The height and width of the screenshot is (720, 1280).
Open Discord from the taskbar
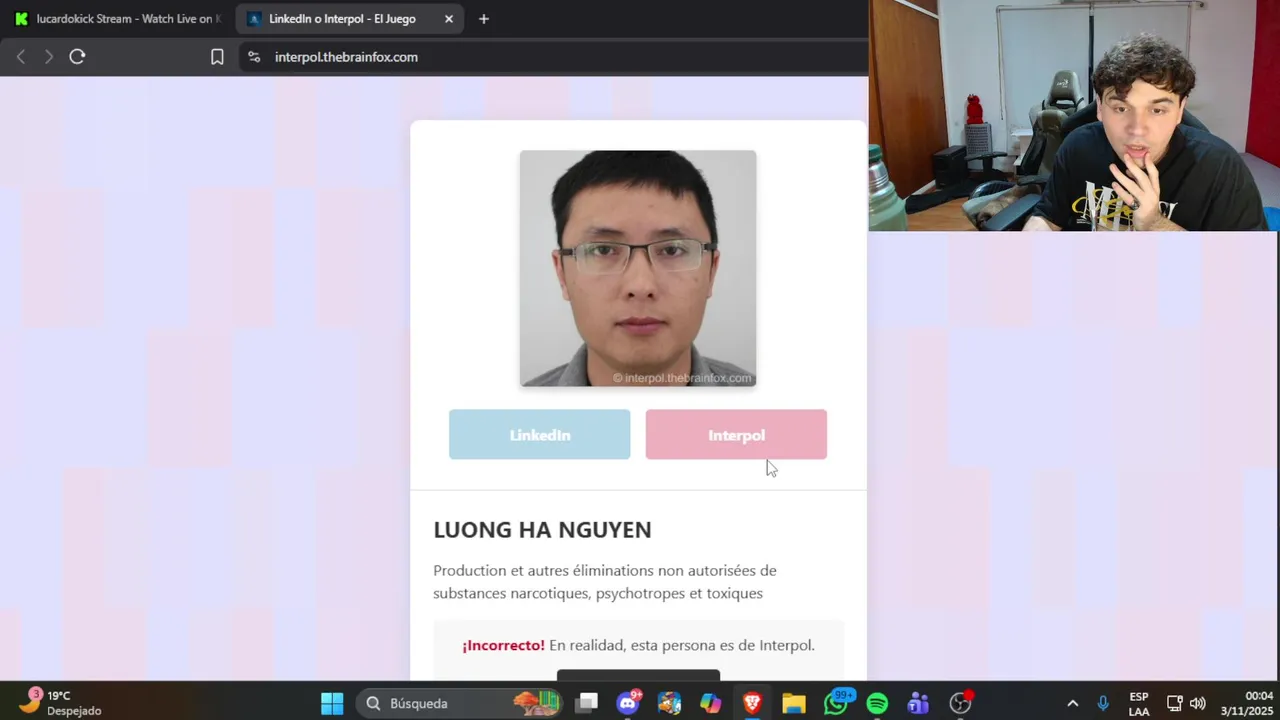coord(629,703)
